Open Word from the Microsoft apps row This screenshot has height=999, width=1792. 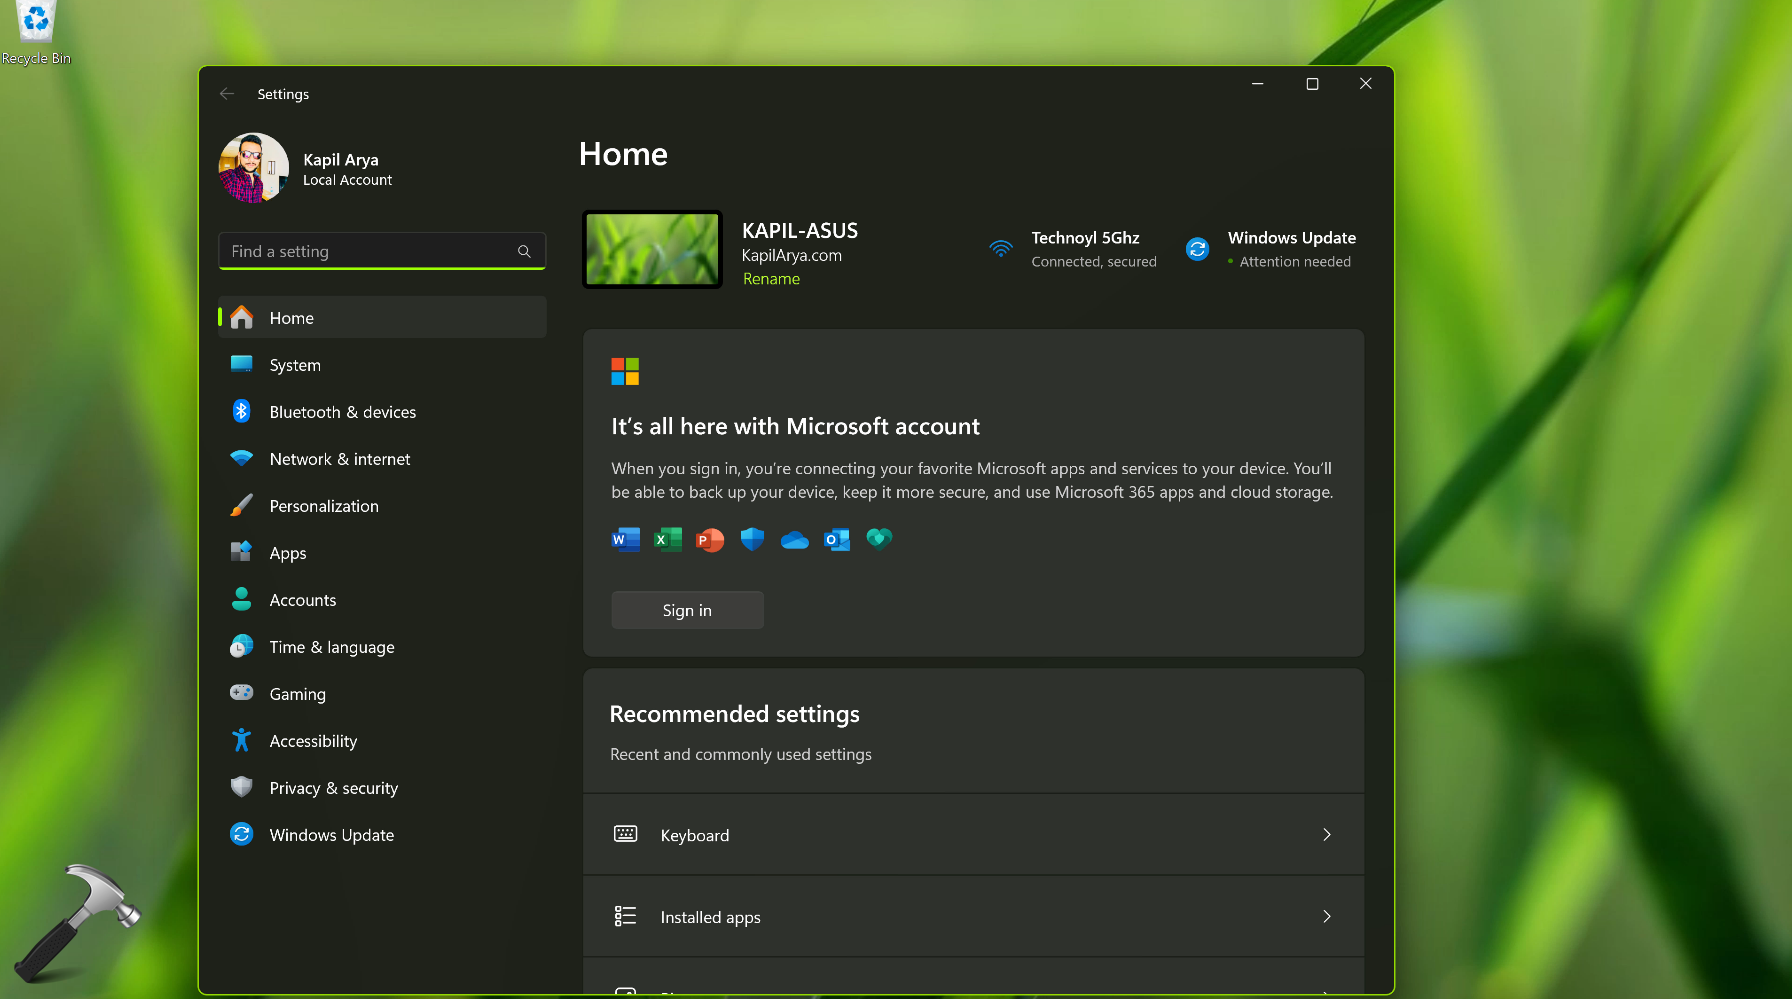point(625,539)
